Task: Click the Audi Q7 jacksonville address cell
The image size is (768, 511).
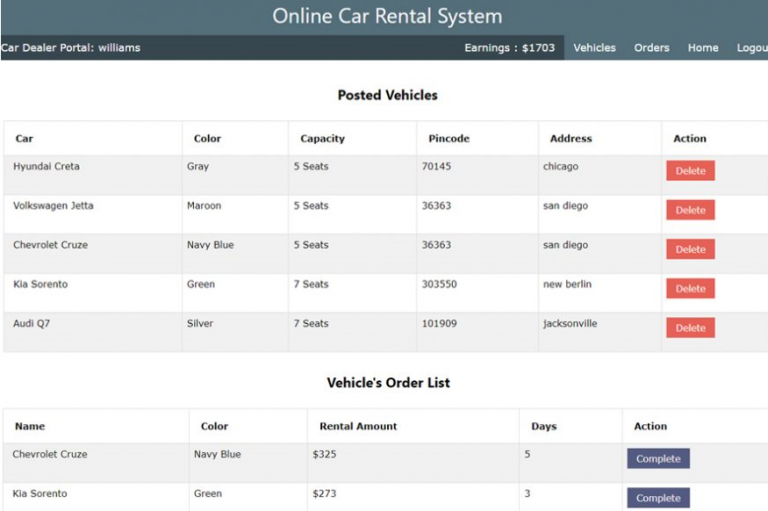Action: (570, 324)
